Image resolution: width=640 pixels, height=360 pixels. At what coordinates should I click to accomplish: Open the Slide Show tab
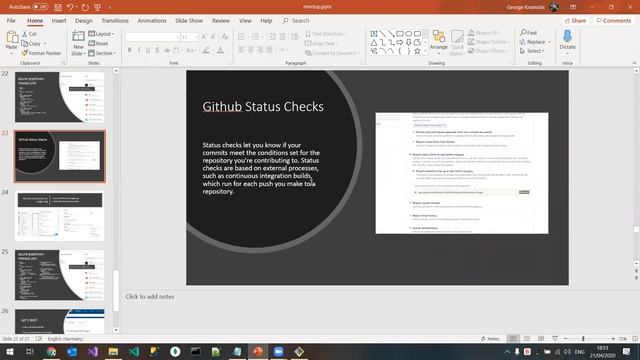pos(189,20)
